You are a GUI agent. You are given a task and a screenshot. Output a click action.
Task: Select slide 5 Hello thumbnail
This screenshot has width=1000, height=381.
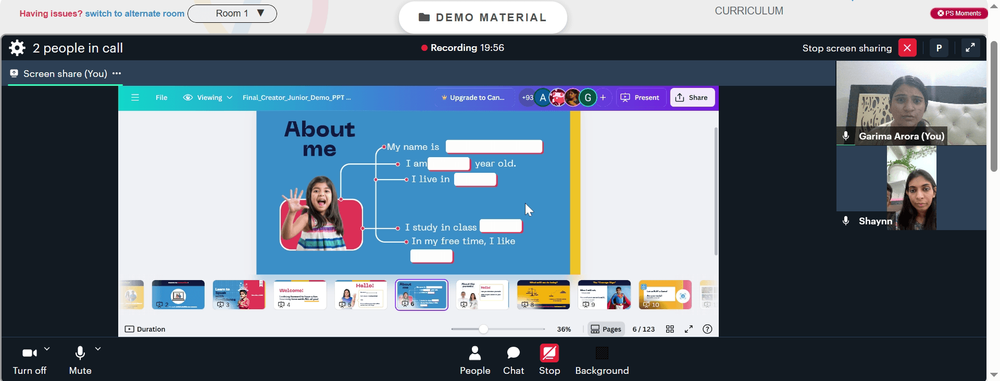pyautogui.click(x=361, y=295)
